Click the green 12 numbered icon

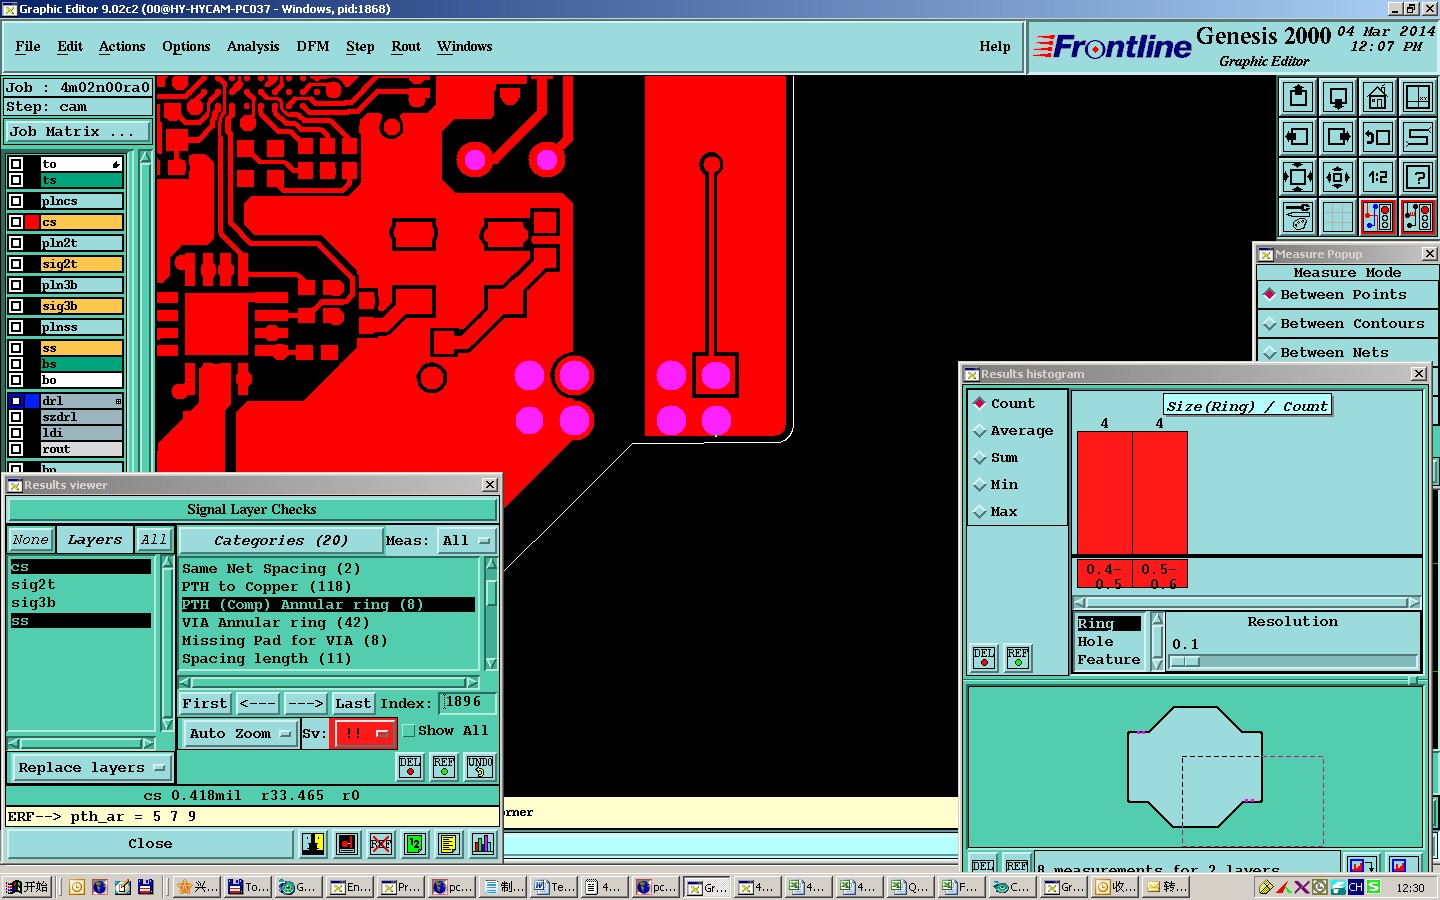coord(415,844)
